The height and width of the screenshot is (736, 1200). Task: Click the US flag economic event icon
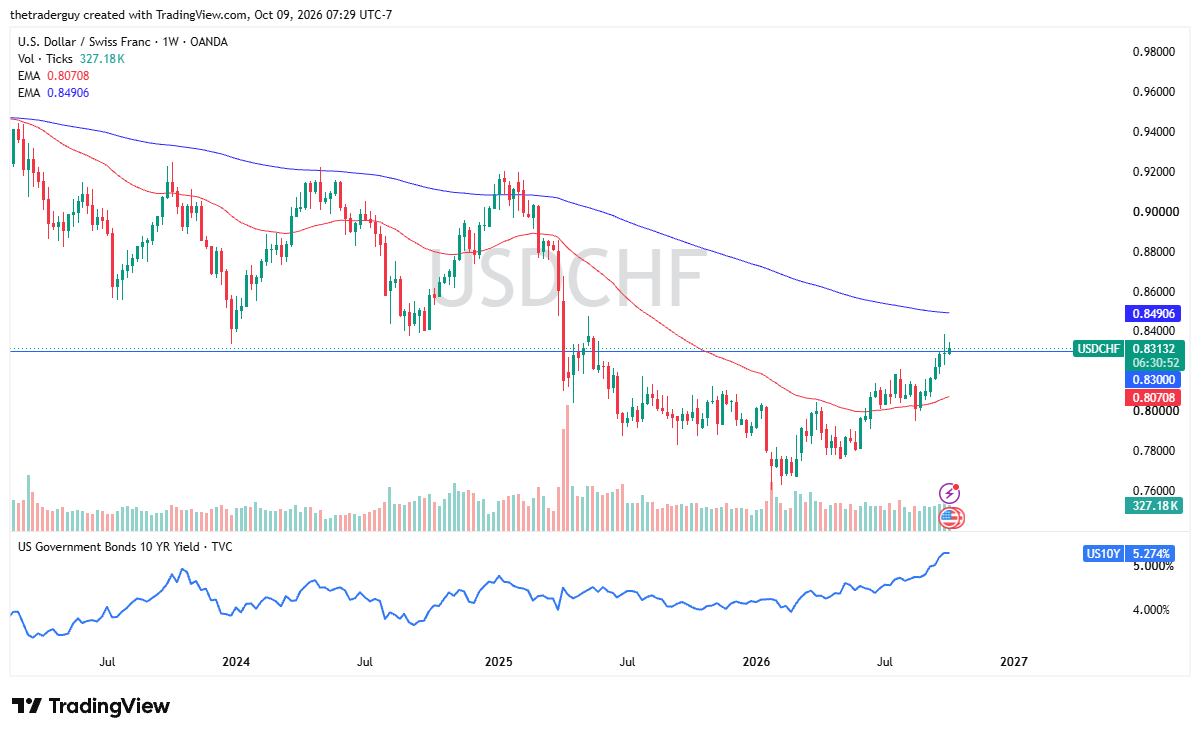coord(951,517)
